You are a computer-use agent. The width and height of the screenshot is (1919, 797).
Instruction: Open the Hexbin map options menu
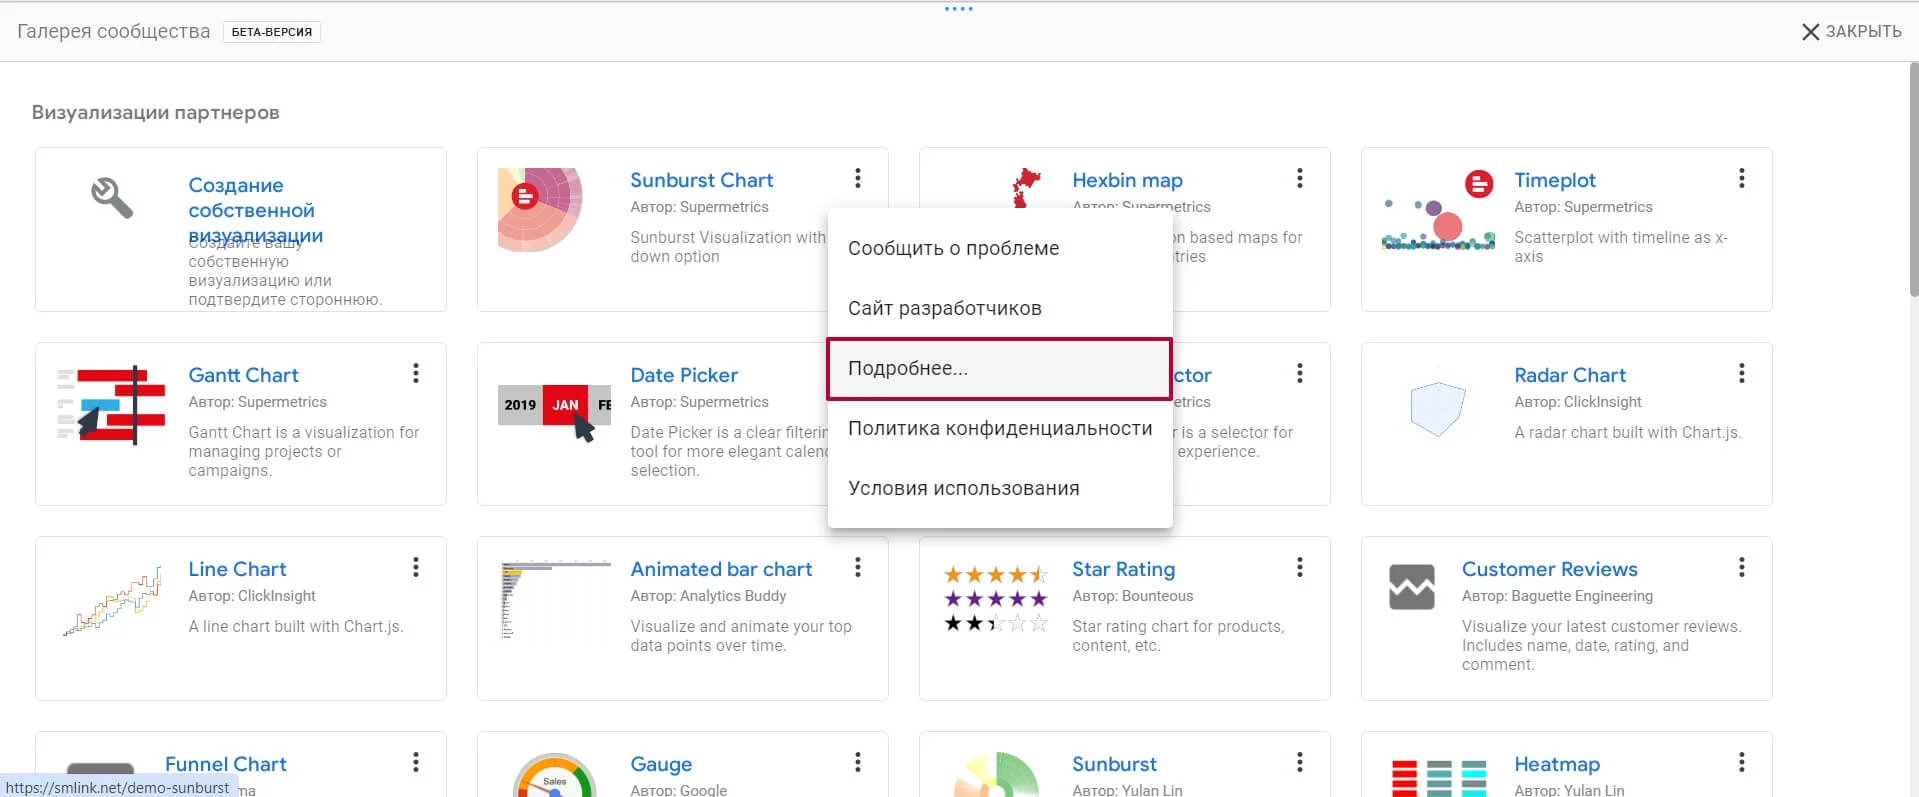(1300, 179)
